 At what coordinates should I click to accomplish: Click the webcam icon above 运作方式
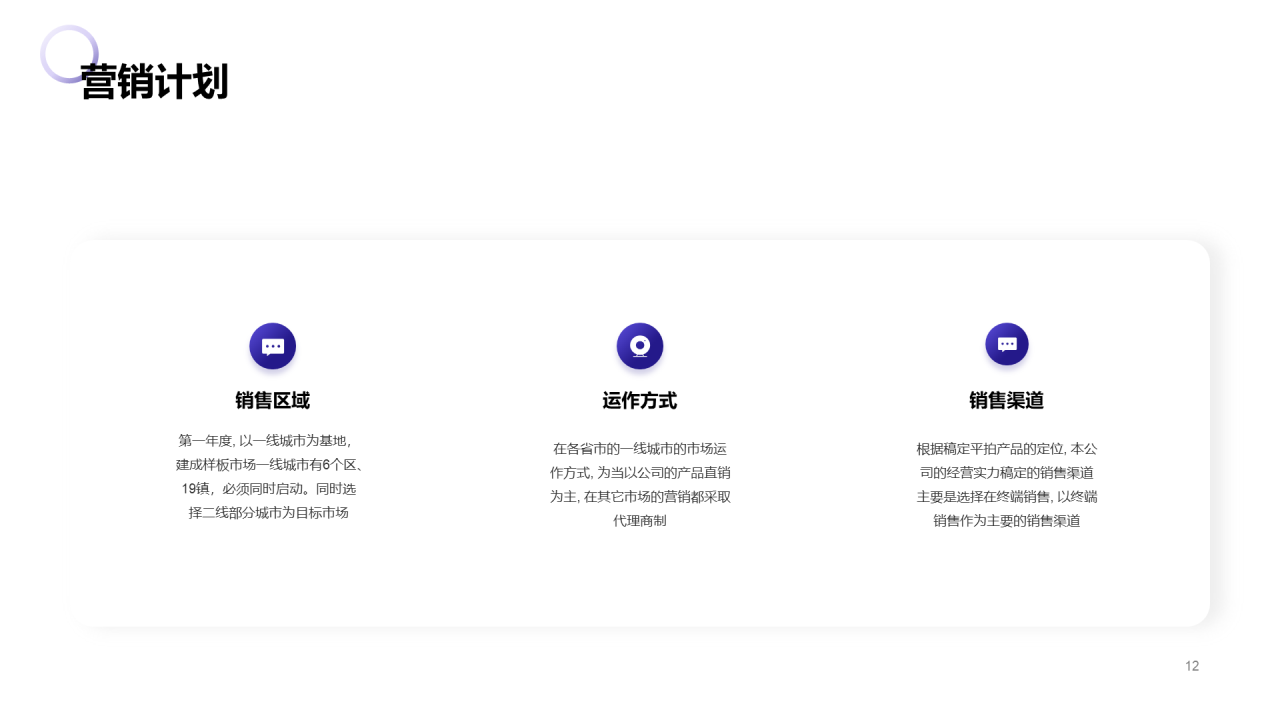pos(640,346)
